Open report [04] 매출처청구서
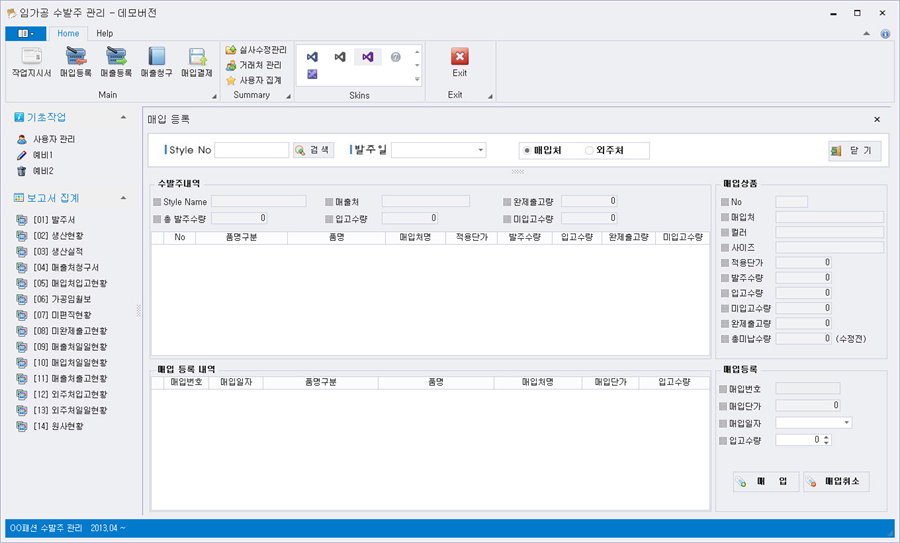The height and width of the screenshot is (543, 900). click(58, 267)
